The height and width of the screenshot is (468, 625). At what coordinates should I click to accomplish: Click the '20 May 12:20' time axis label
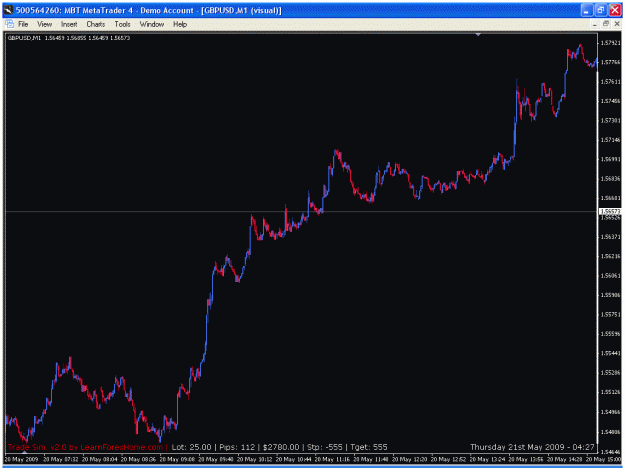click(x=409, y=459)
